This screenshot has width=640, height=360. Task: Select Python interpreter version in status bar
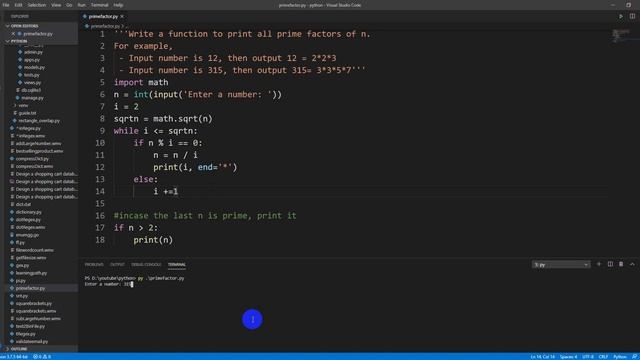14,357
